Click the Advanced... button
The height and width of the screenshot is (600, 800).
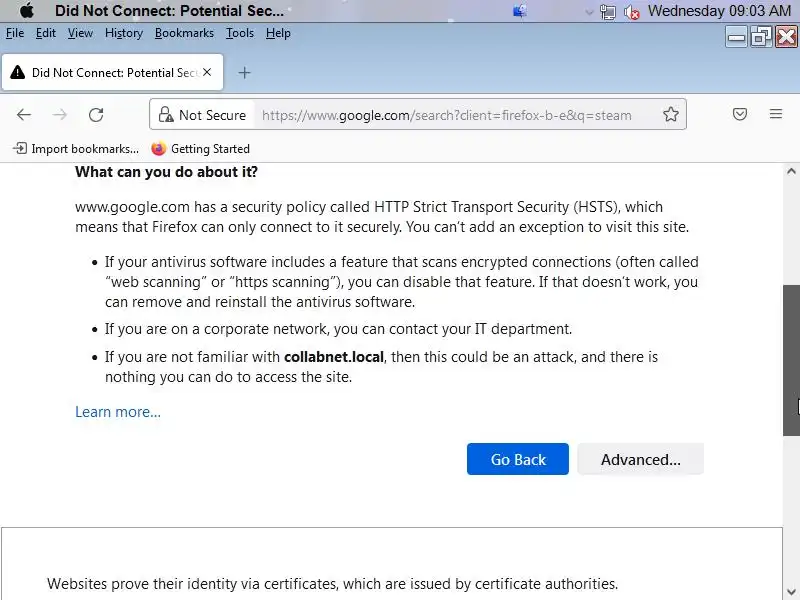(640, 459)
